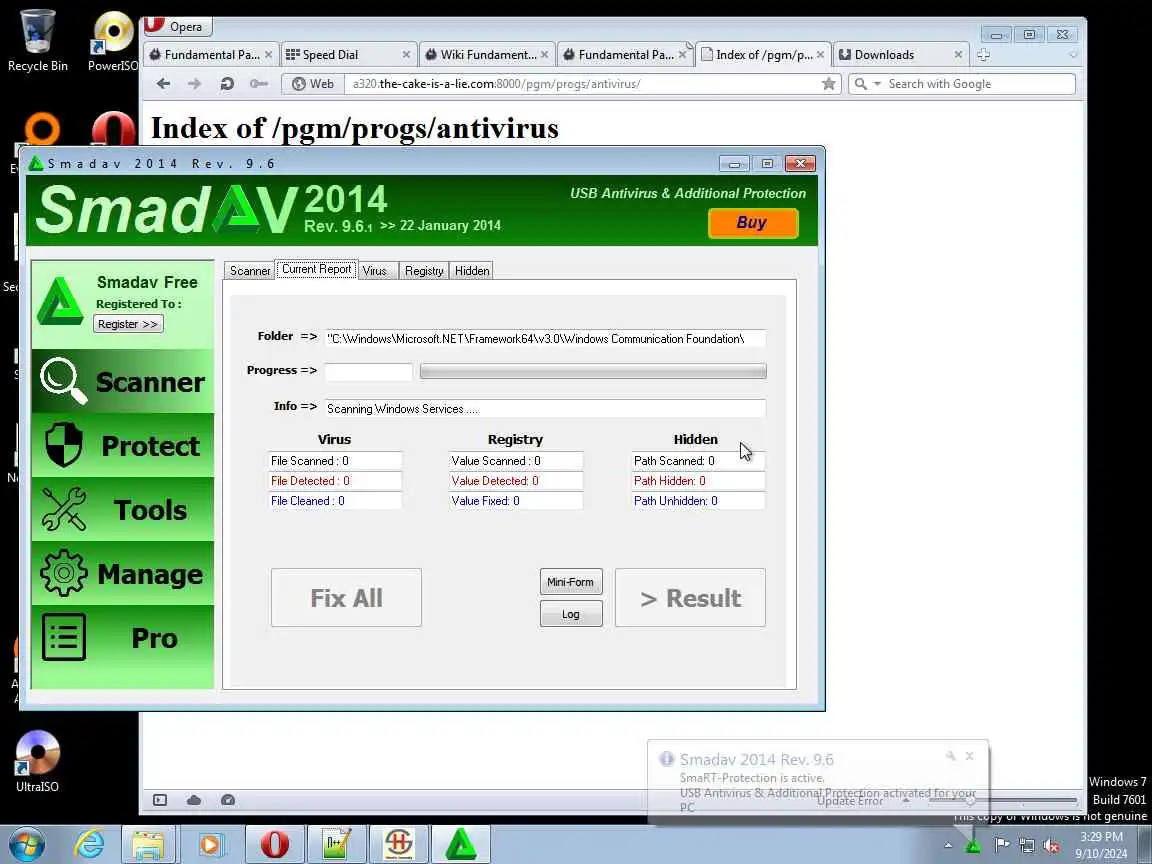Bookmark the page with the star icon
Screen dimensions: 1152x864
pyautogui.click(x=829, y=84)
